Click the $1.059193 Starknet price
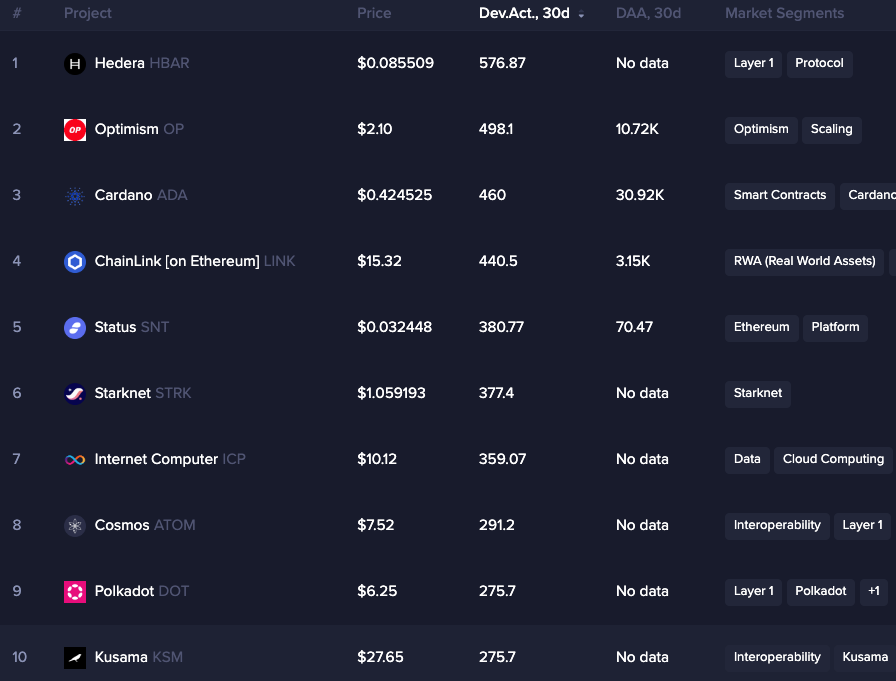This screenshot has width=896, height=681. pyautogui.click(x=391, y=393)
